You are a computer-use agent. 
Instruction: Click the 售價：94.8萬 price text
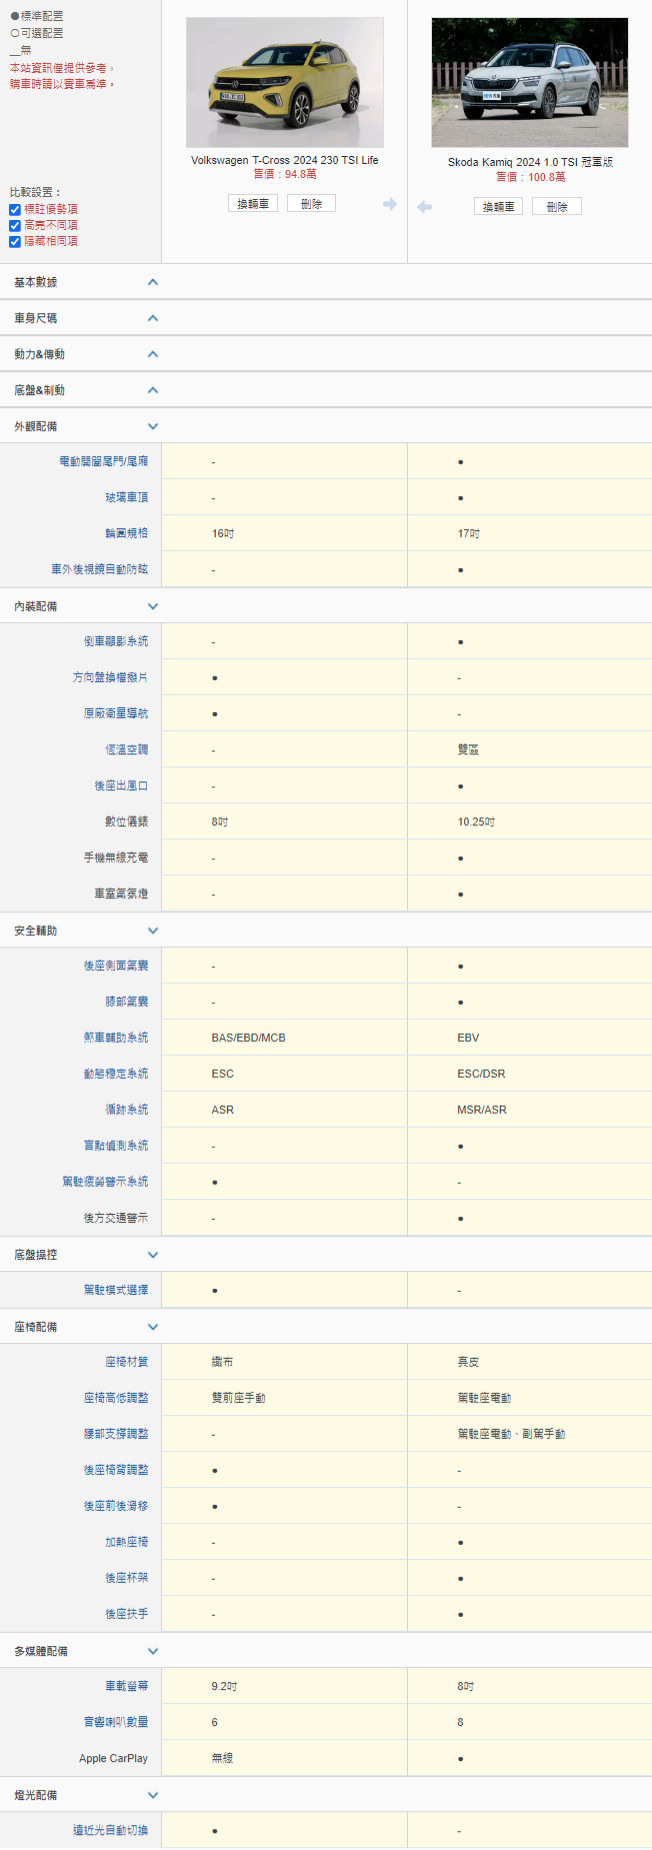tap(285, 174)
